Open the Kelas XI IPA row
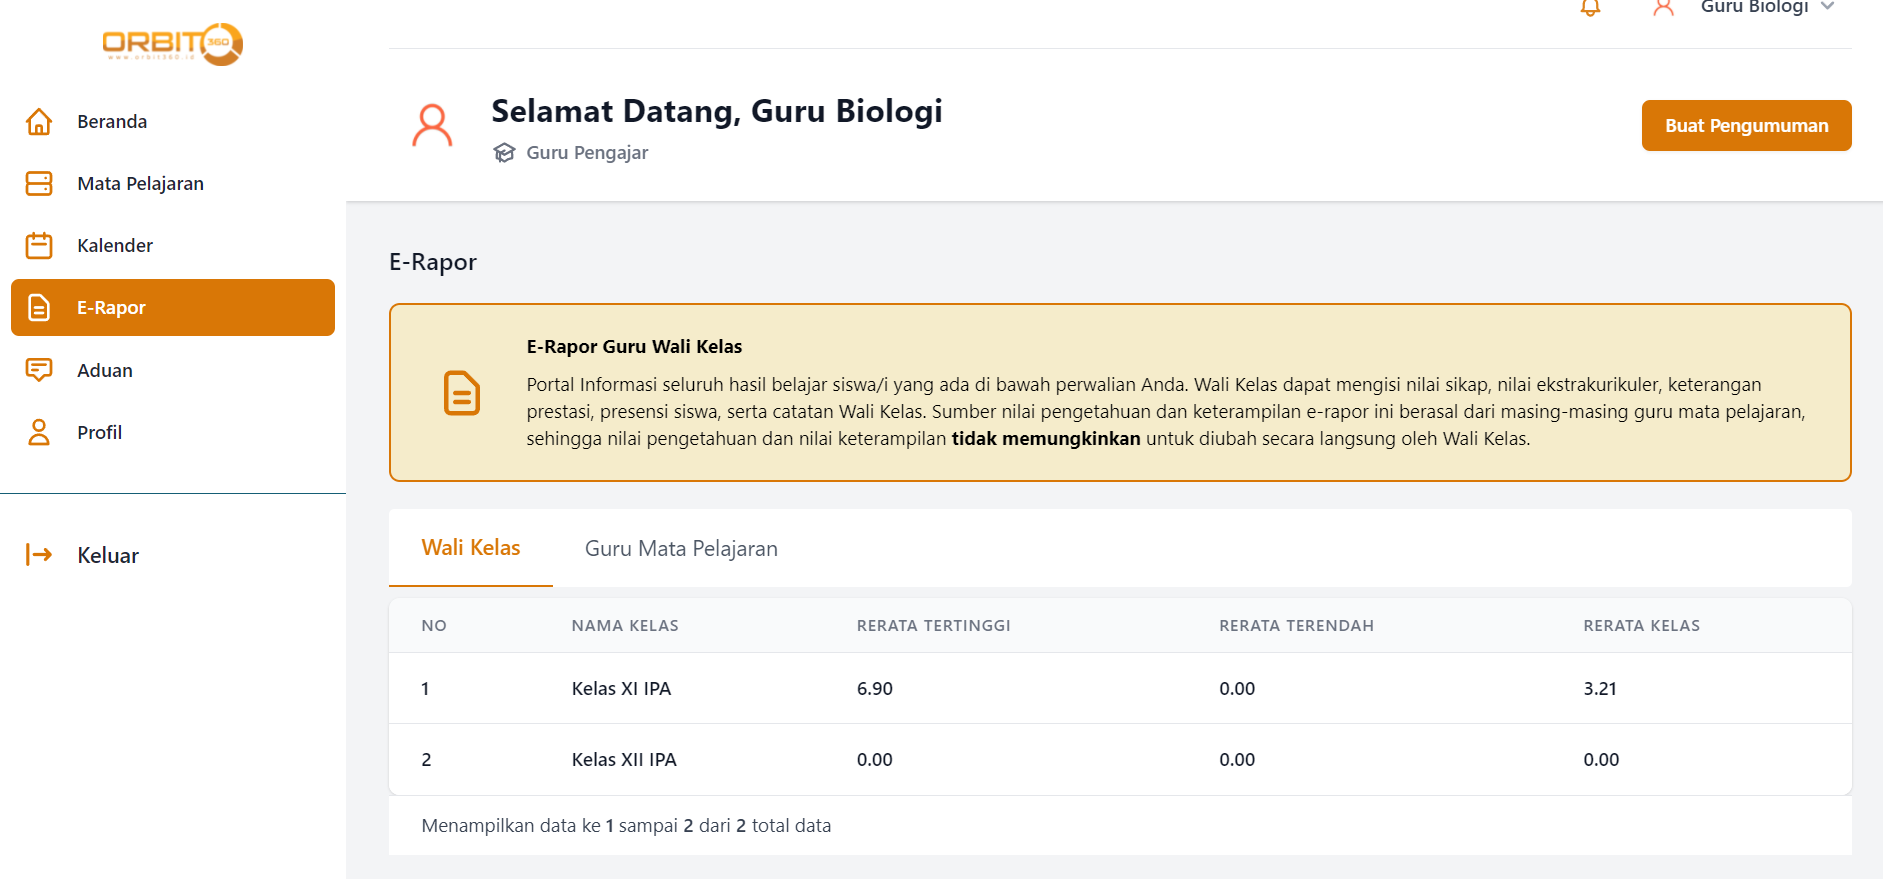 [621, 689]
